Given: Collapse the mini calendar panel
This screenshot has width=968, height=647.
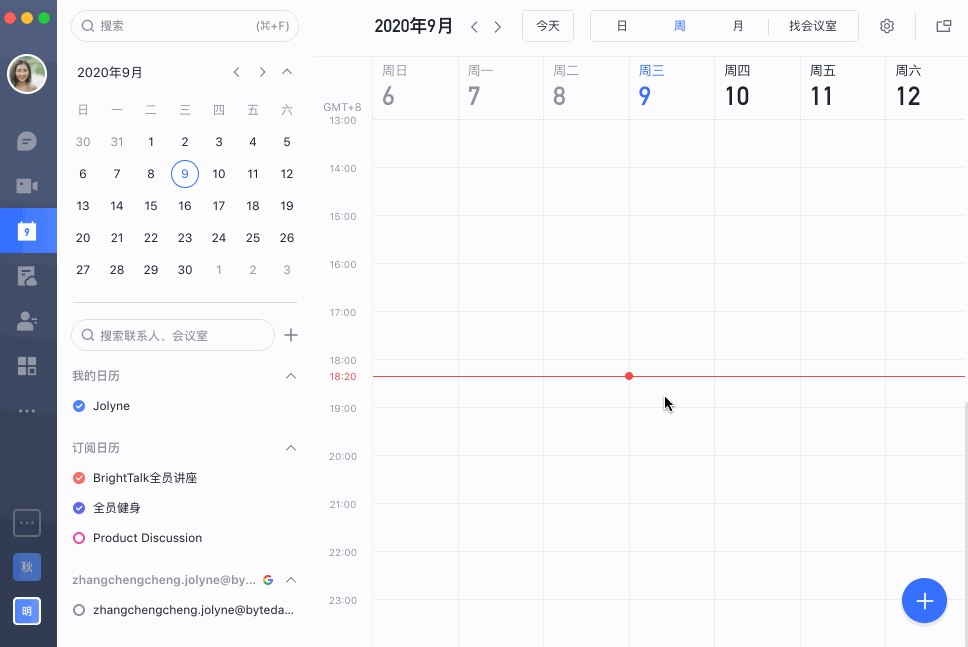Looking at the screenshot, I should (287, 72).
